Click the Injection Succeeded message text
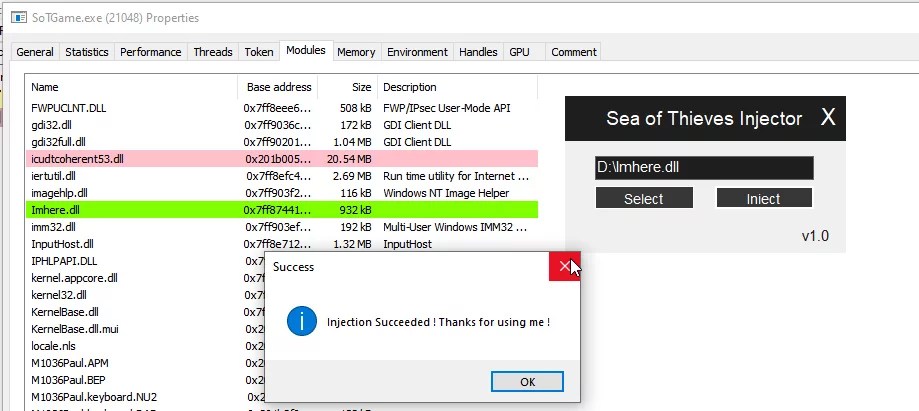The height and width of the screenshot is (411, 919). pos(438,322)
